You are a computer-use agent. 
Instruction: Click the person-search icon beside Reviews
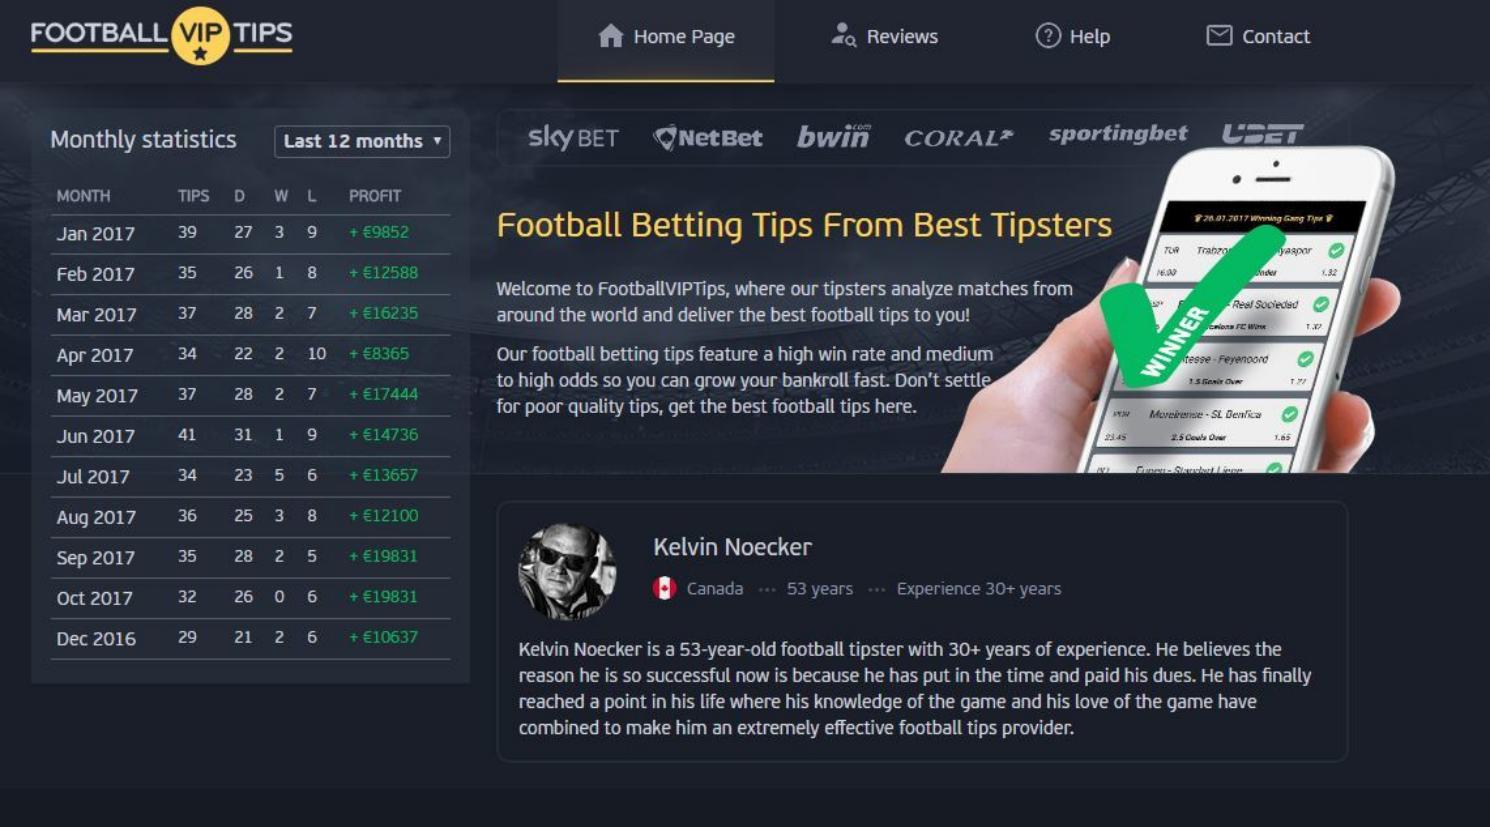point(843,36)
